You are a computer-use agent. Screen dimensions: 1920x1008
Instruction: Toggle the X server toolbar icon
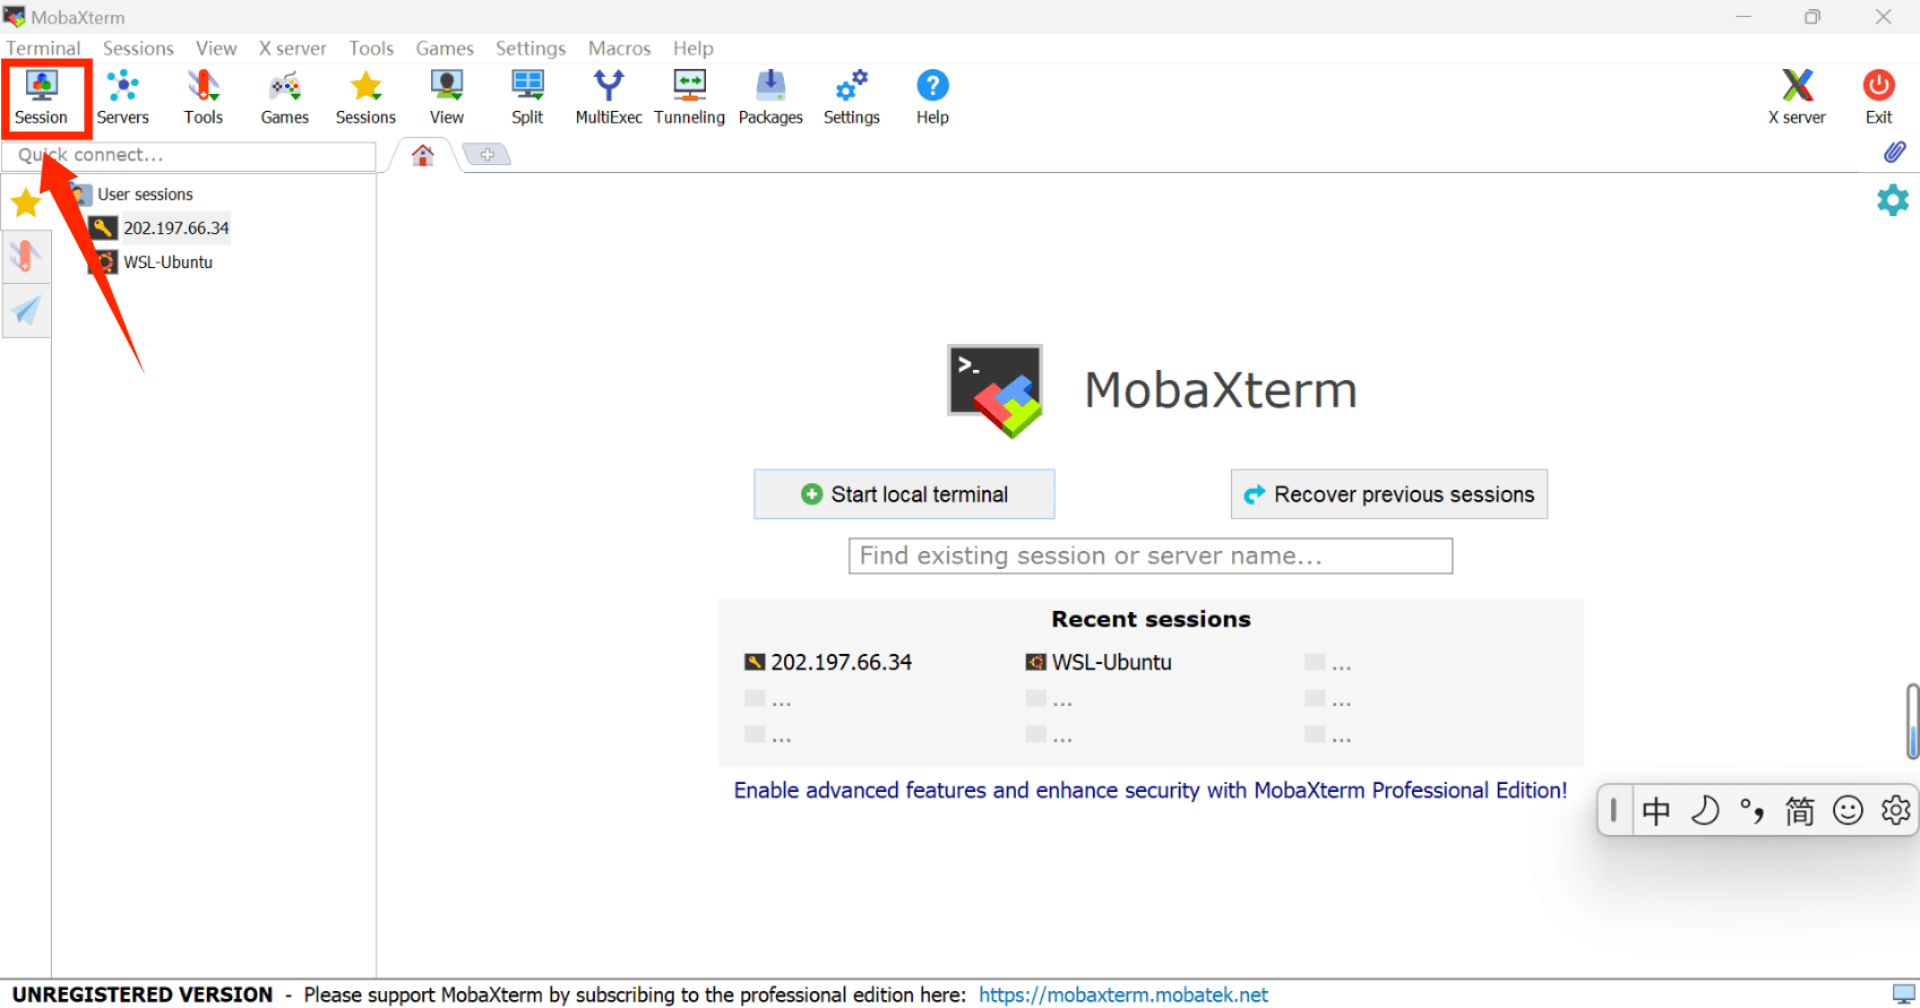[1797, 97]
